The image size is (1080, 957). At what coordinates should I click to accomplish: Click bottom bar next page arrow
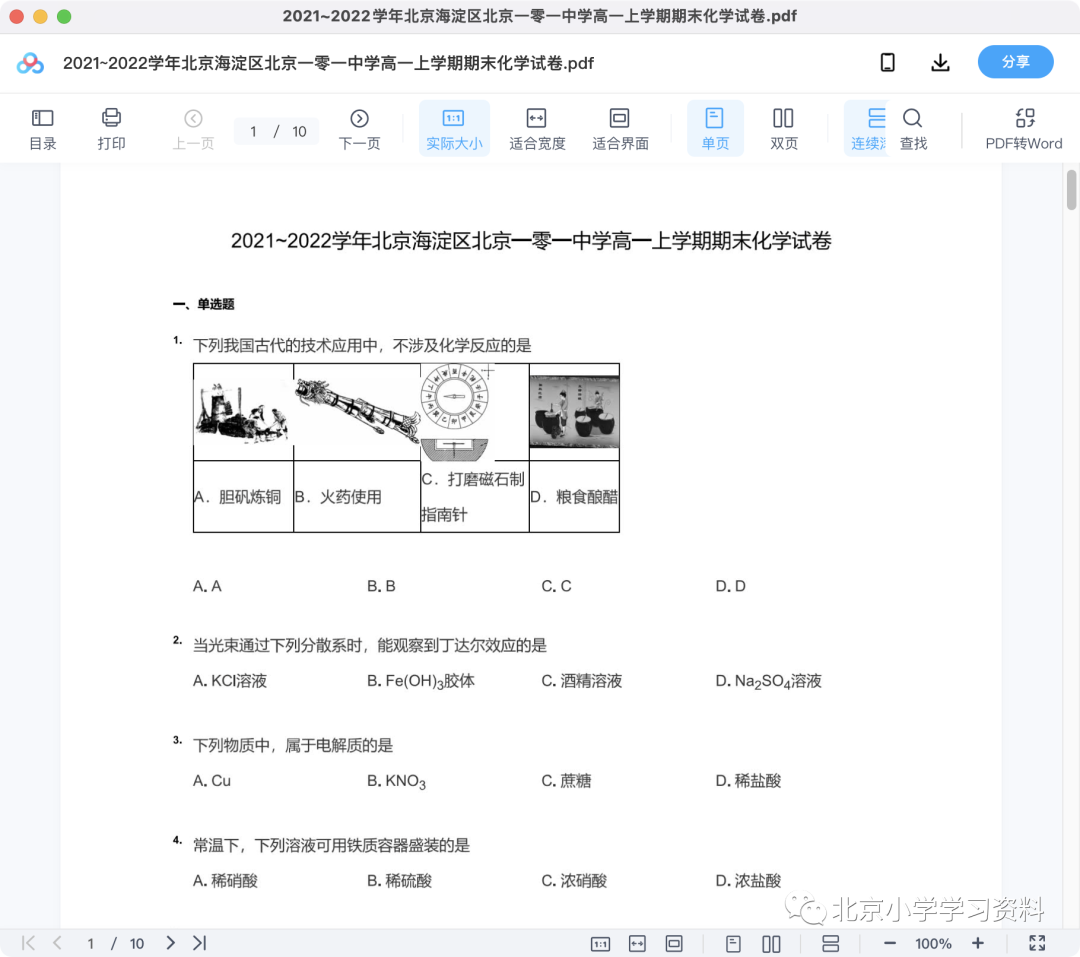[x=171, y=943]
